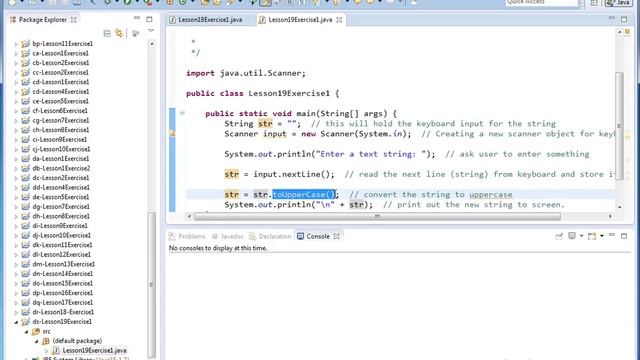The image size is (640, 360).
Task: Select ch-Lesson8Exercise1 project
Action: 60,130
